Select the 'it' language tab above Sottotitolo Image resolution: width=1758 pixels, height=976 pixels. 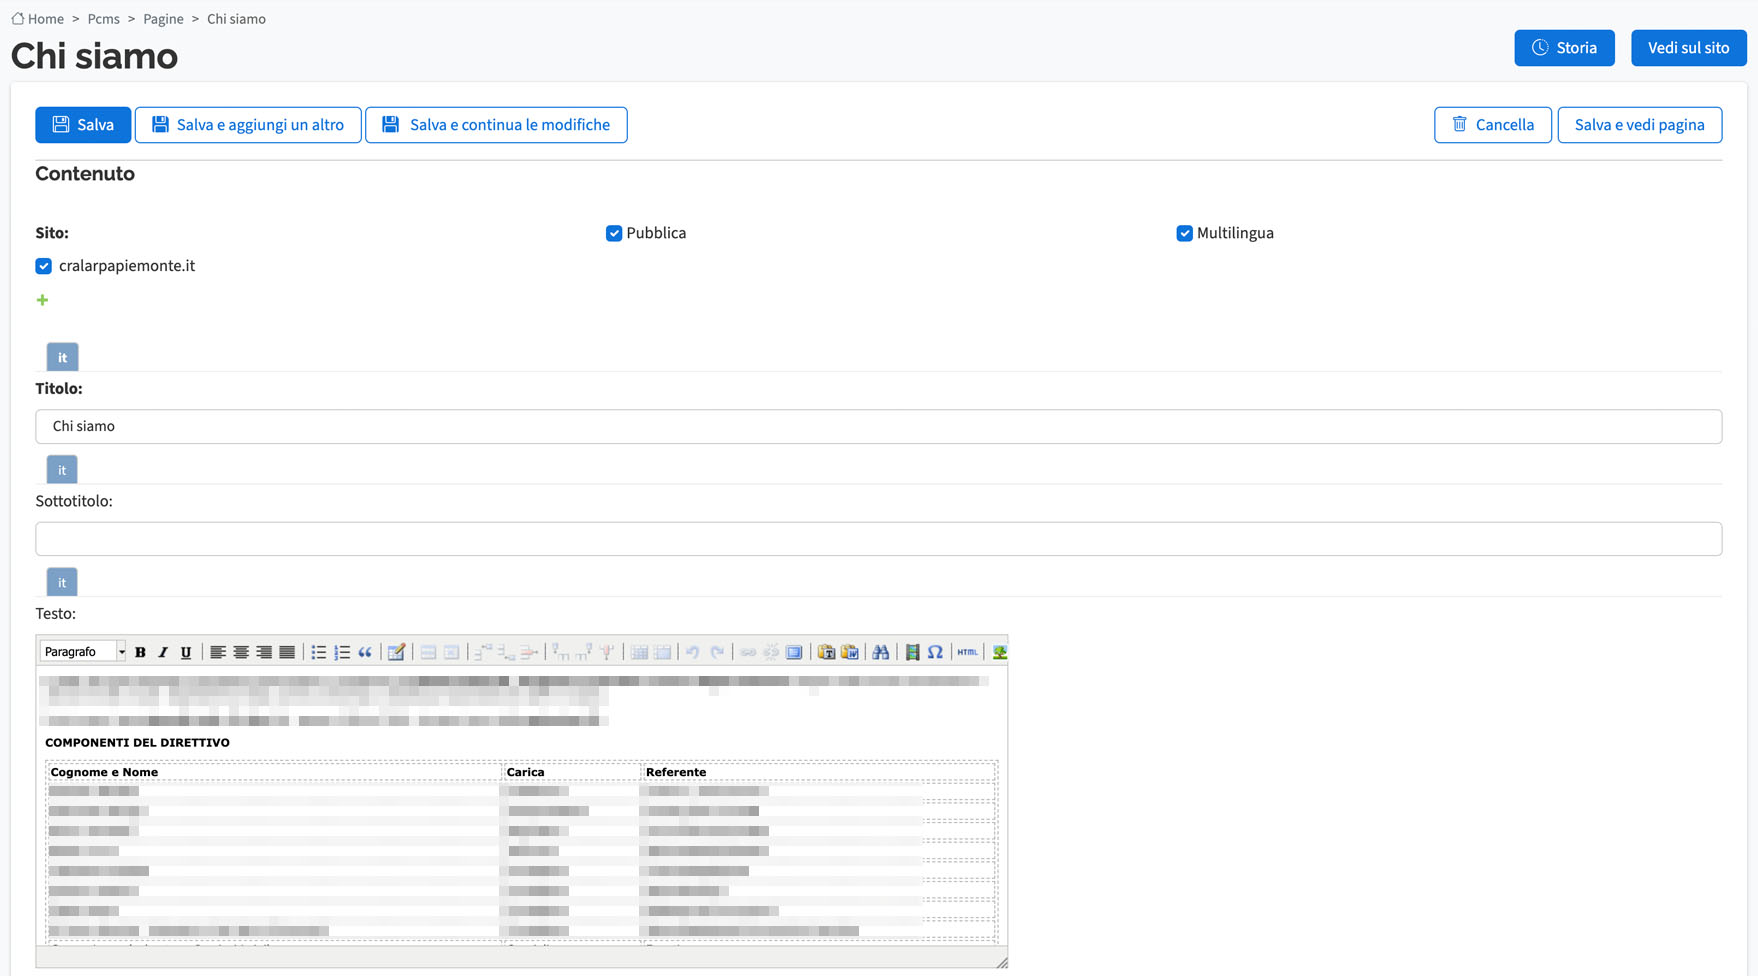click(x=62, y=470)
